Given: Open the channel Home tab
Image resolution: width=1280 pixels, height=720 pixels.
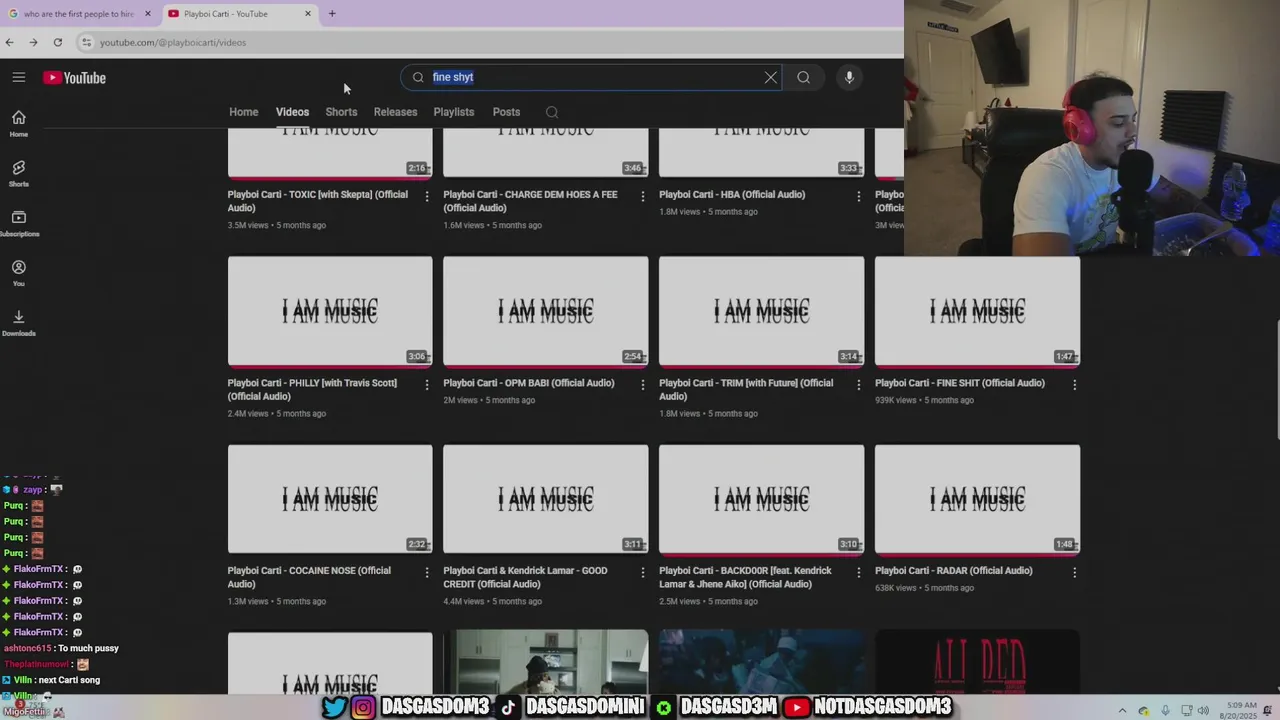Looking at the screenshot, I should (243, 112).
